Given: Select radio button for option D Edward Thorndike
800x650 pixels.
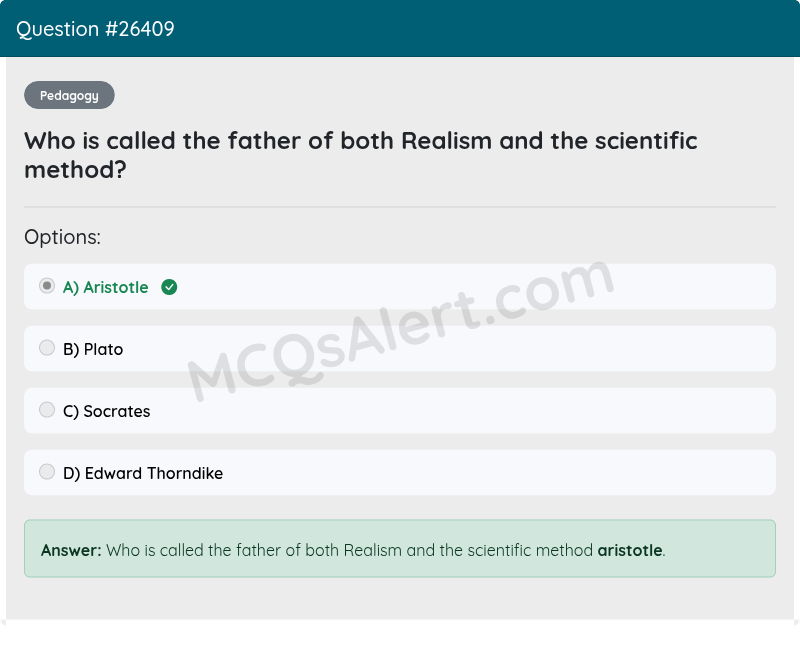Looking at the screenshot, I should 47,471.
